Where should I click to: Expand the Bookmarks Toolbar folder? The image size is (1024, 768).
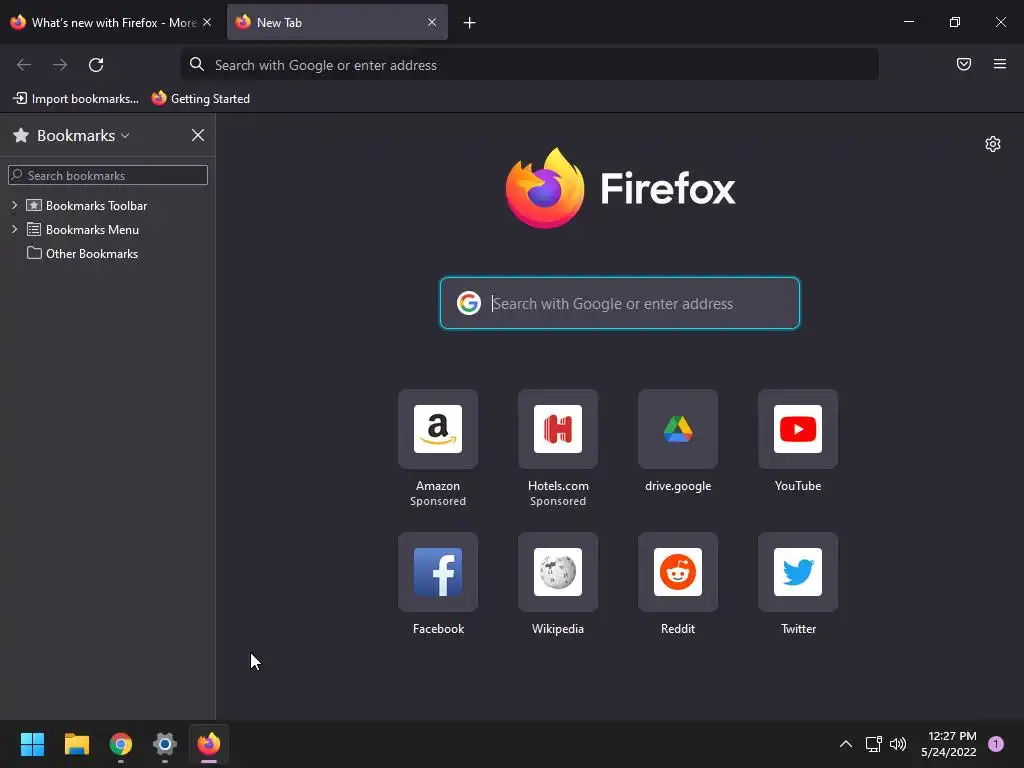[x=14, y=205]
